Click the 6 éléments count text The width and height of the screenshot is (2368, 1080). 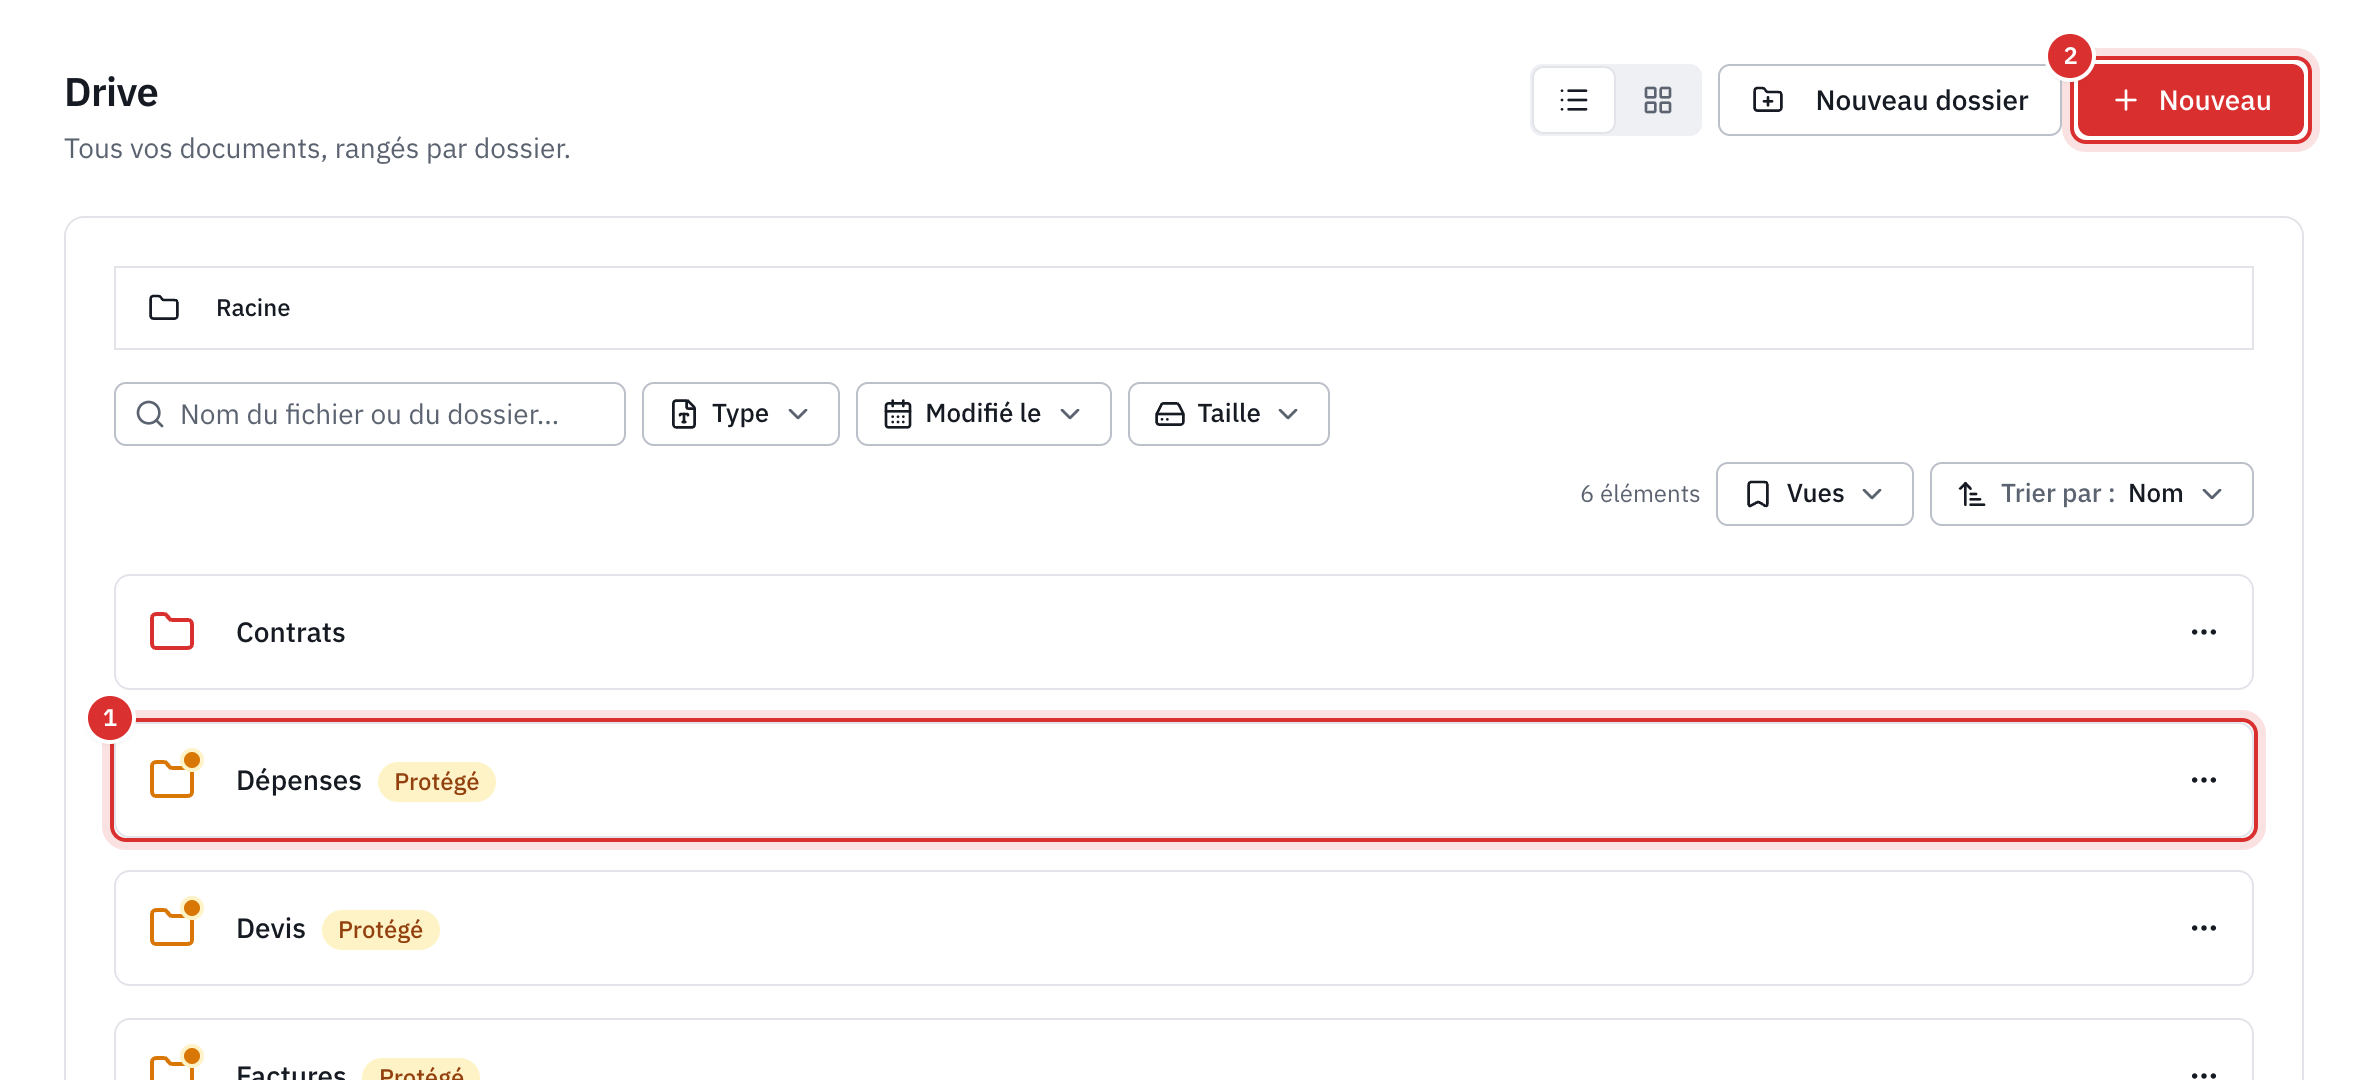click(1640, 494)
